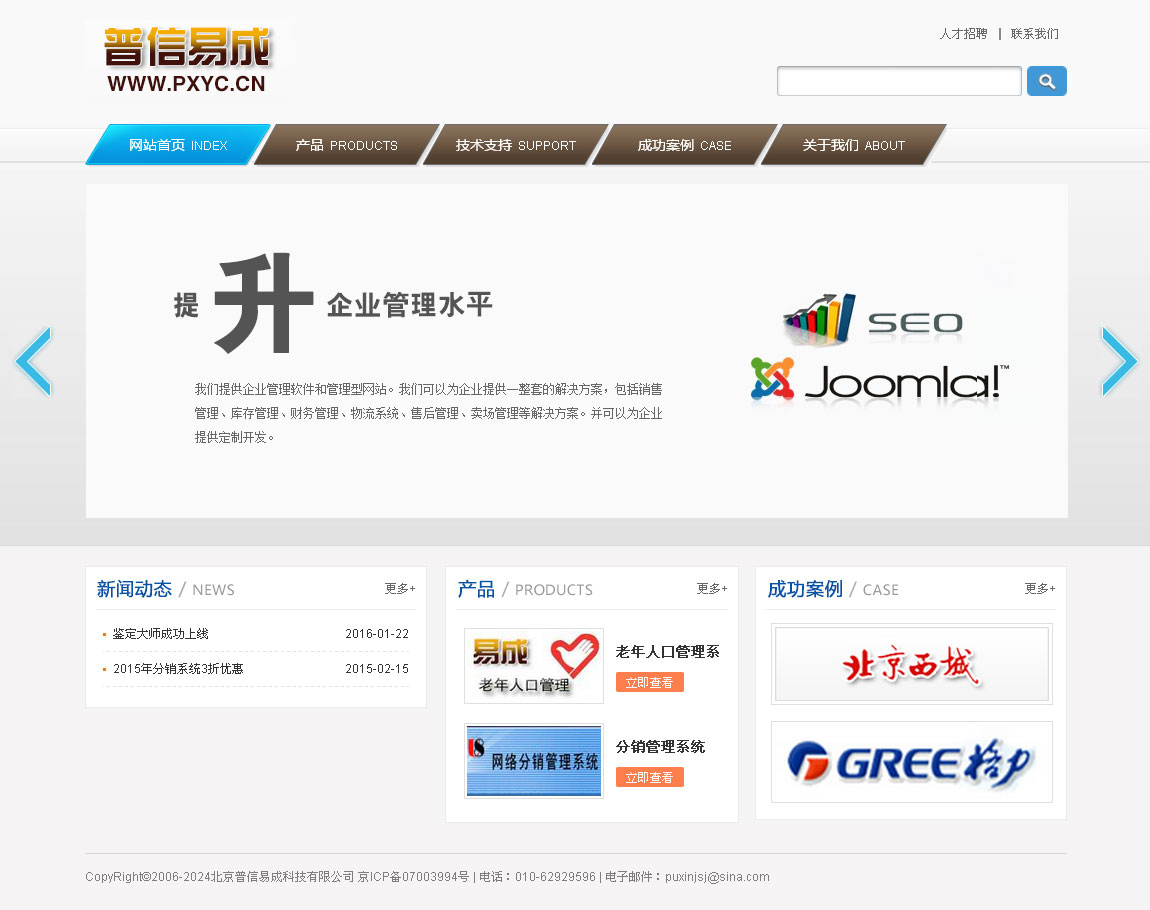Click the 提升企业管理水平 banner headline

click(x=333, y=304)
